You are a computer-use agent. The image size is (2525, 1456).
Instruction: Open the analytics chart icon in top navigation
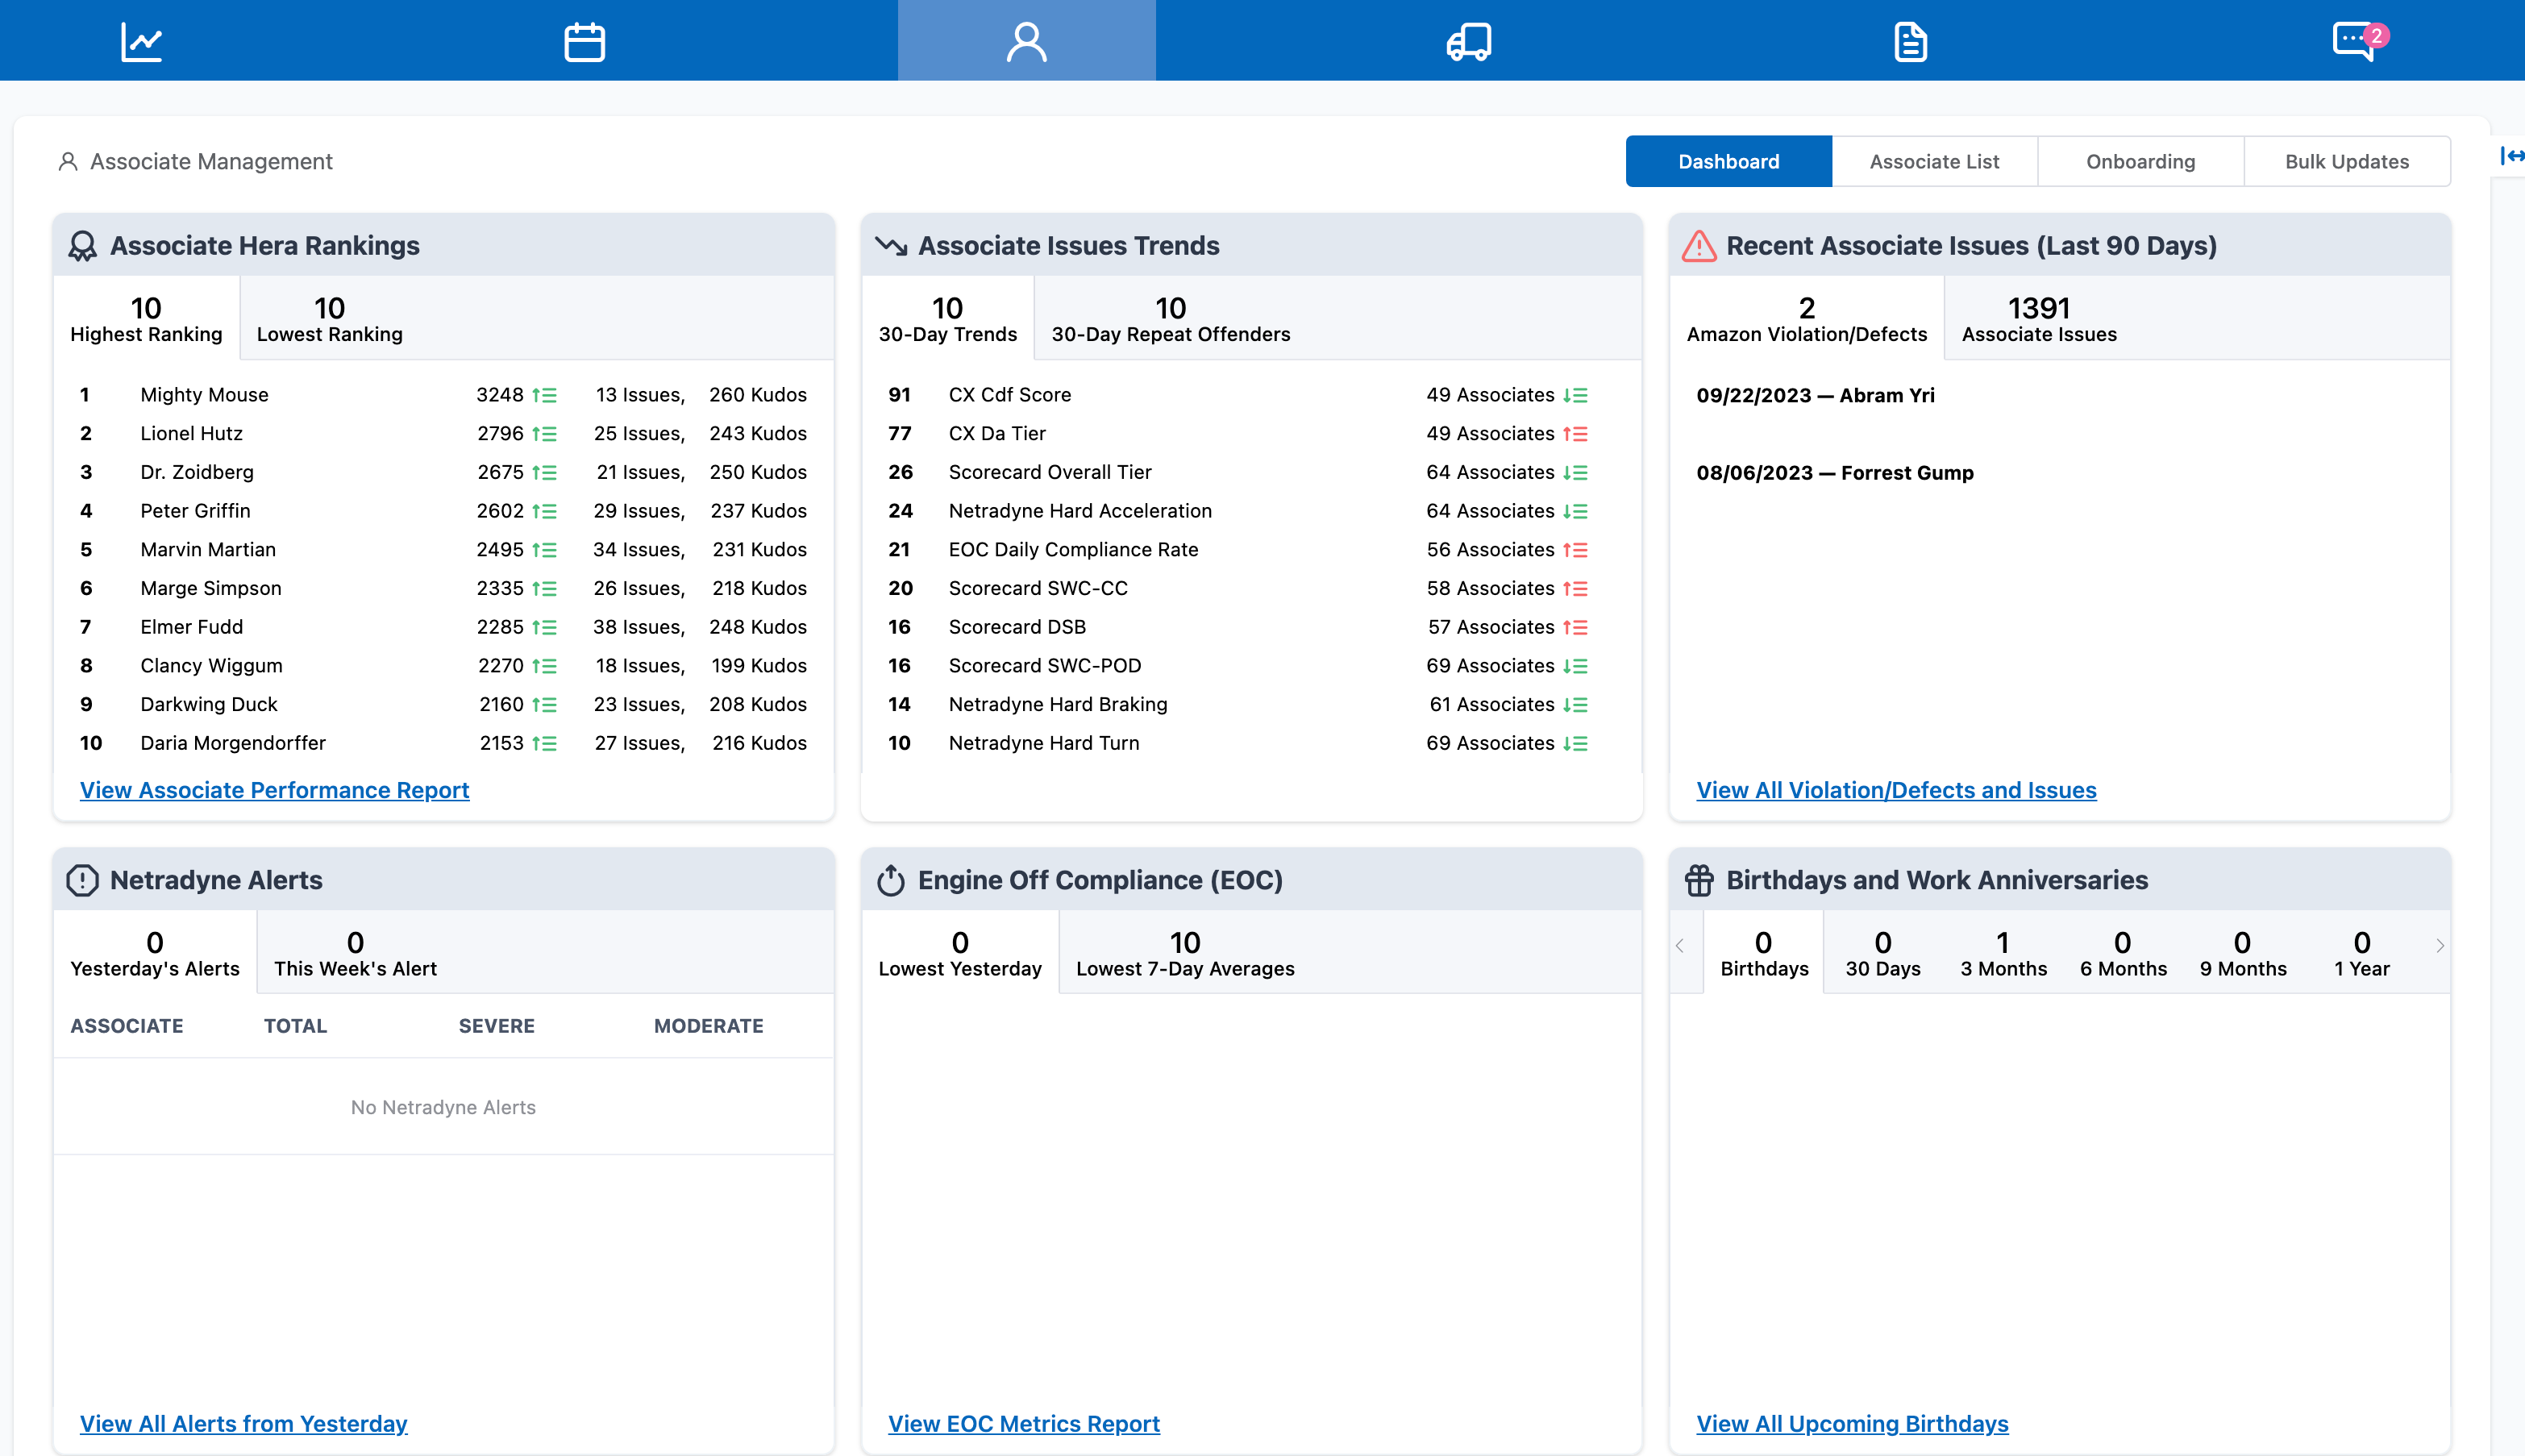click(141, 41)
